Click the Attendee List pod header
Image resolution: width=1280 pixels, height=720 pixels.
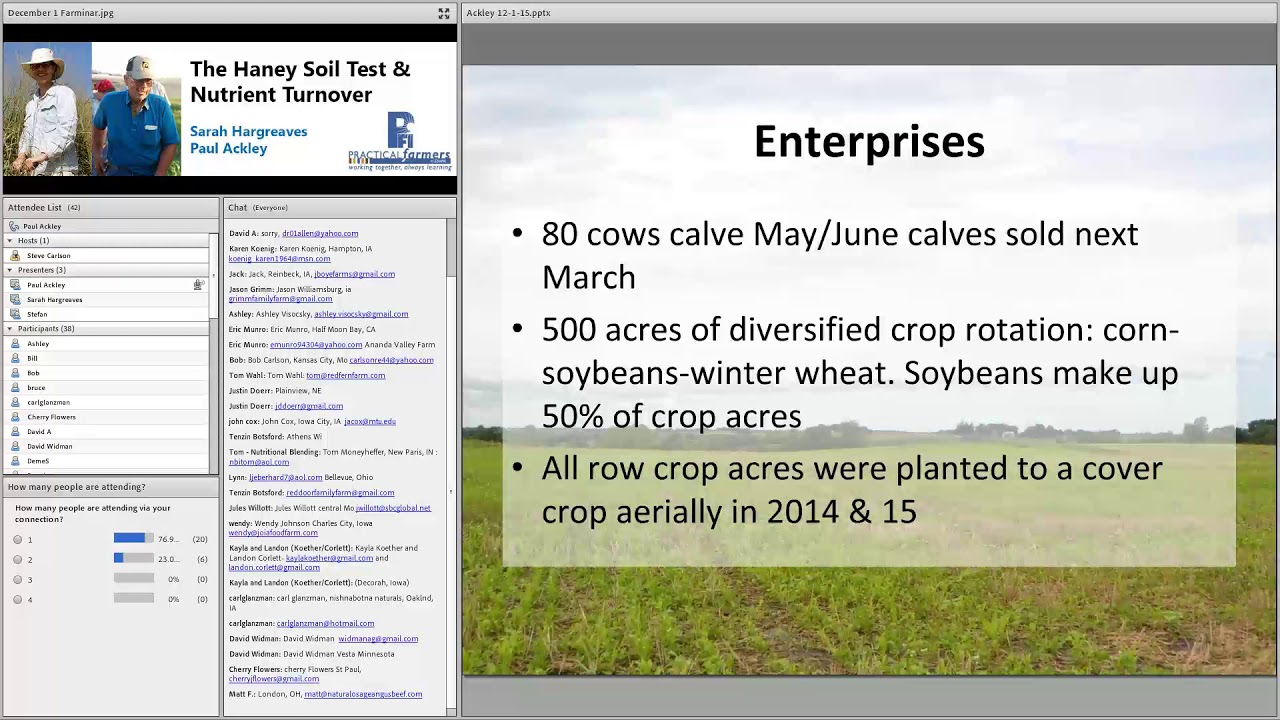tap(110, 207)
